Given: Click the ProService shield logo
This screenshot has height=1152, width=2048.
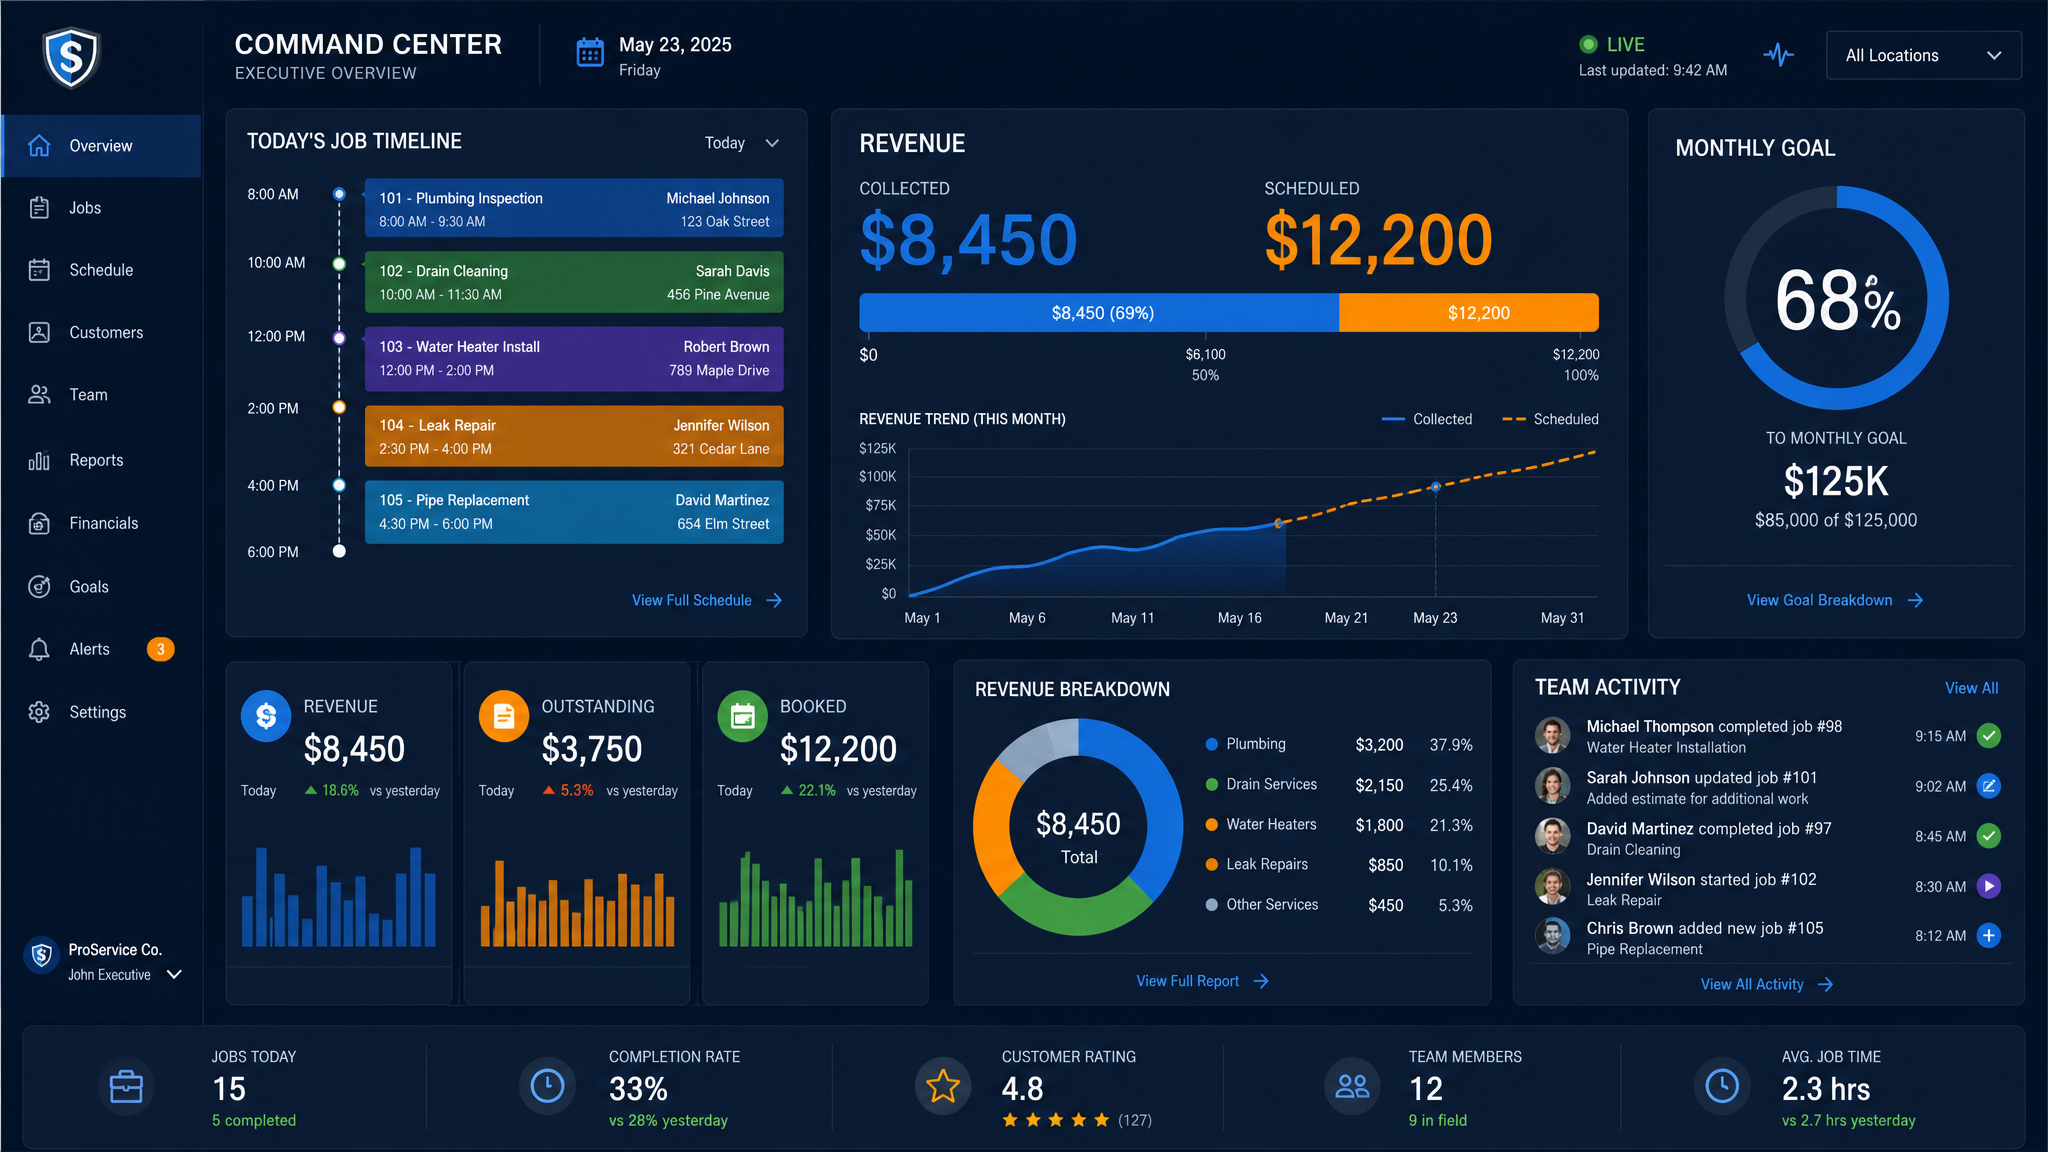Looking at the screenshot, I should click(71, 57).
